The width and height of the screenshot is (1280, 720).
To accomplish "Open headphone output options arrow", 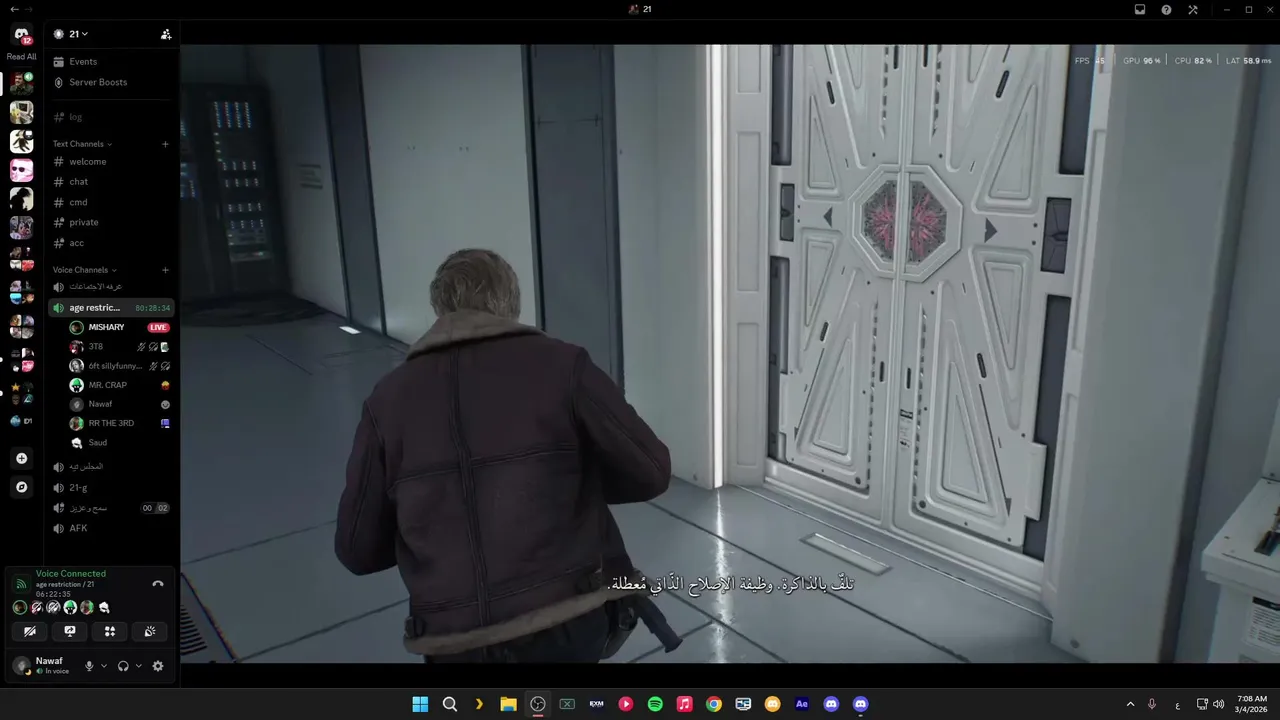I will click(138, 666).
